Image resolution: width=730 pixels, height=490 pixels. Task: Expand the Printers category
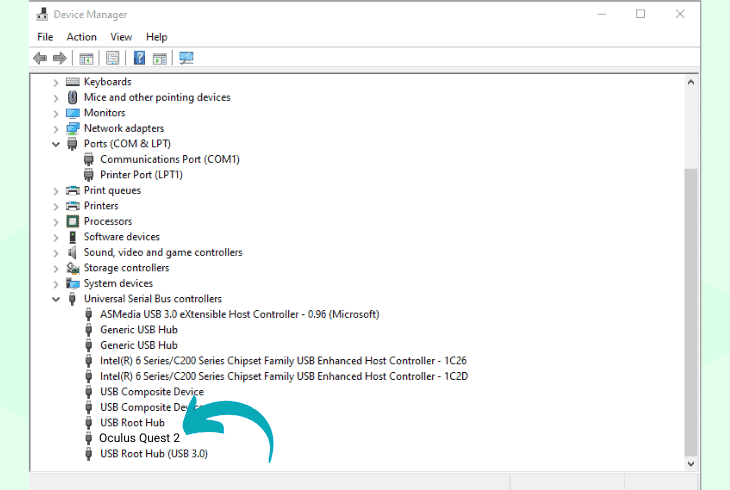(x=56, y=207)
